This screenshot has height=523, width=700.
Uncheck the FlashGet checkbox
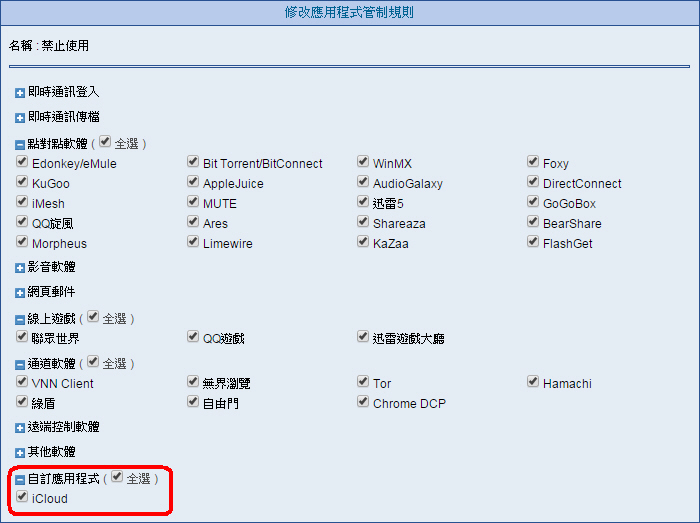(533, 241)
